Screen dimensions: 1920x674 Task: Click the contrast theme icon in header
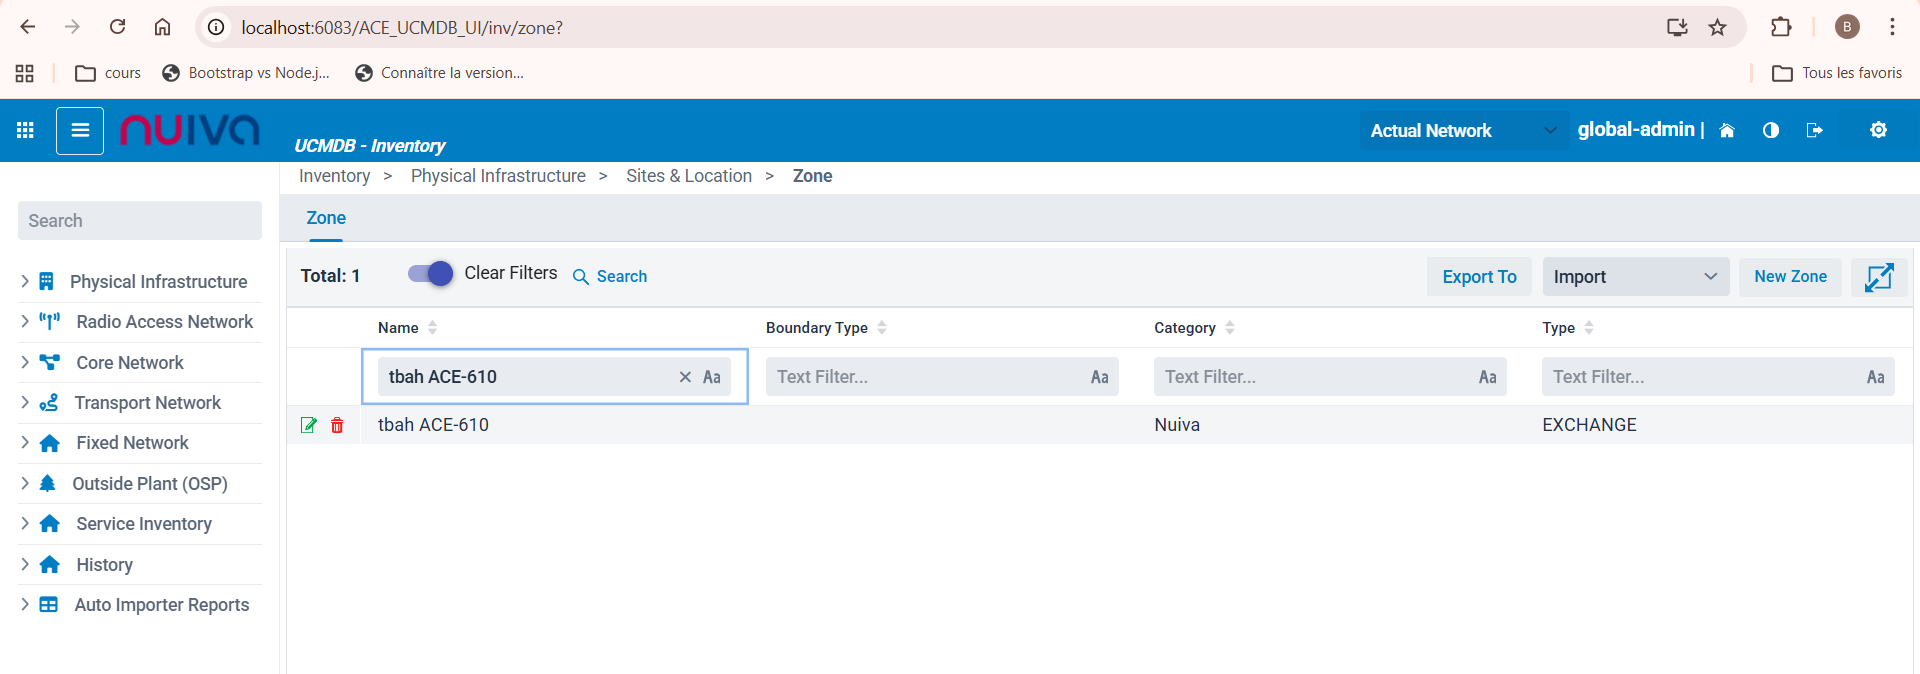click(1770, 130)
